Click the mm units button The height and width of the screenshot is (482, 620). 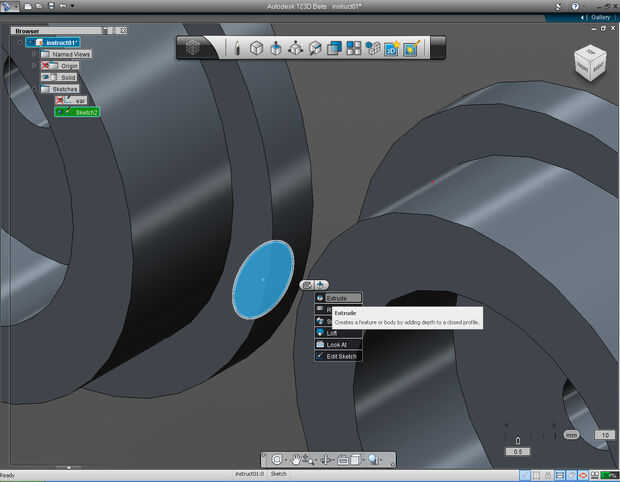[x=571, y=435]
